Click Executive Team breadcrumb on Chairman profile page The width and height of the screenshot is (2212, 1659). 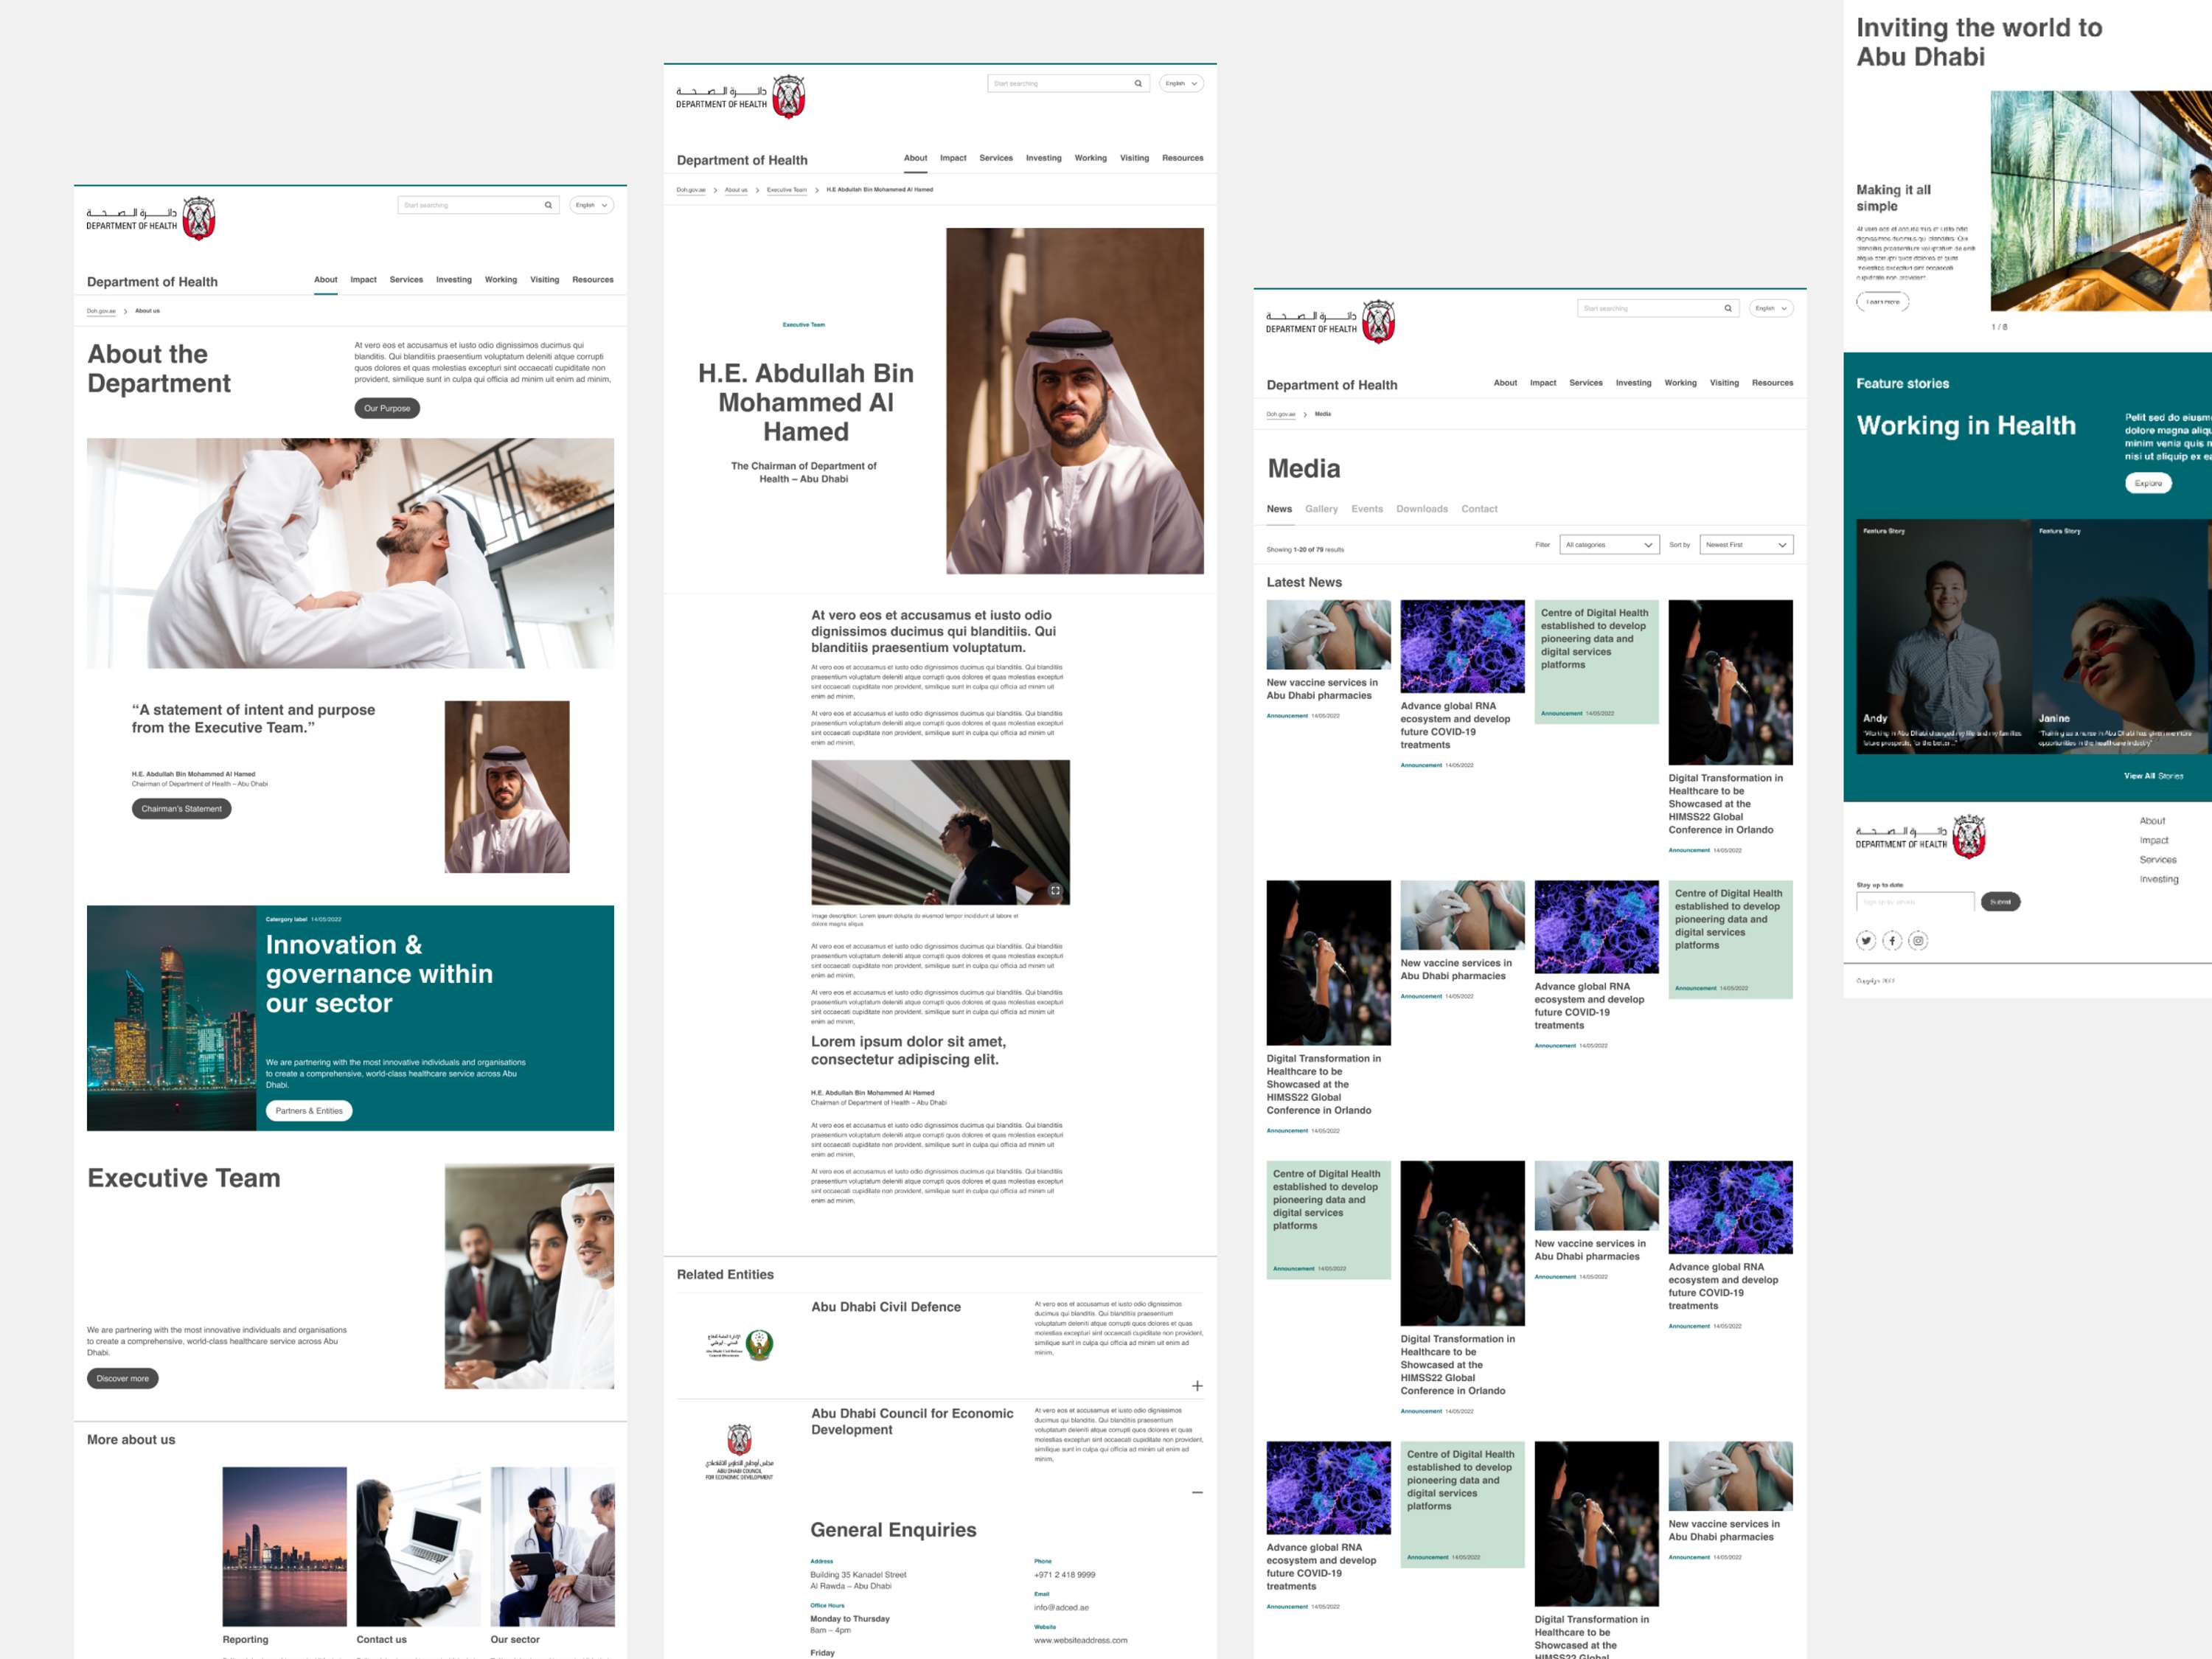tap(787, 190)
